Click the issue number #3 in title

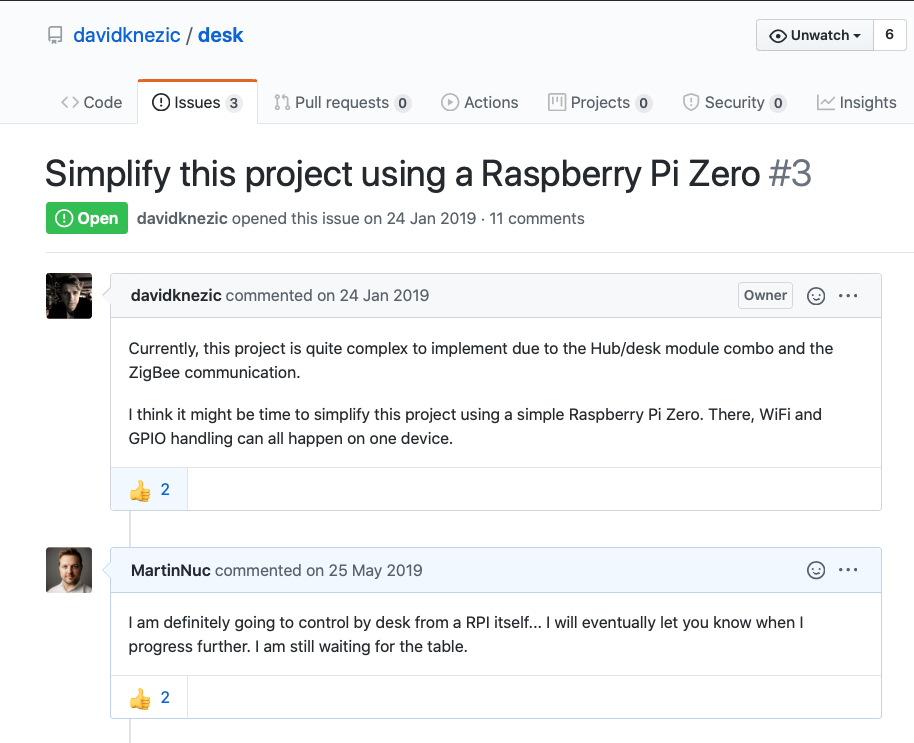coord(790,174)
